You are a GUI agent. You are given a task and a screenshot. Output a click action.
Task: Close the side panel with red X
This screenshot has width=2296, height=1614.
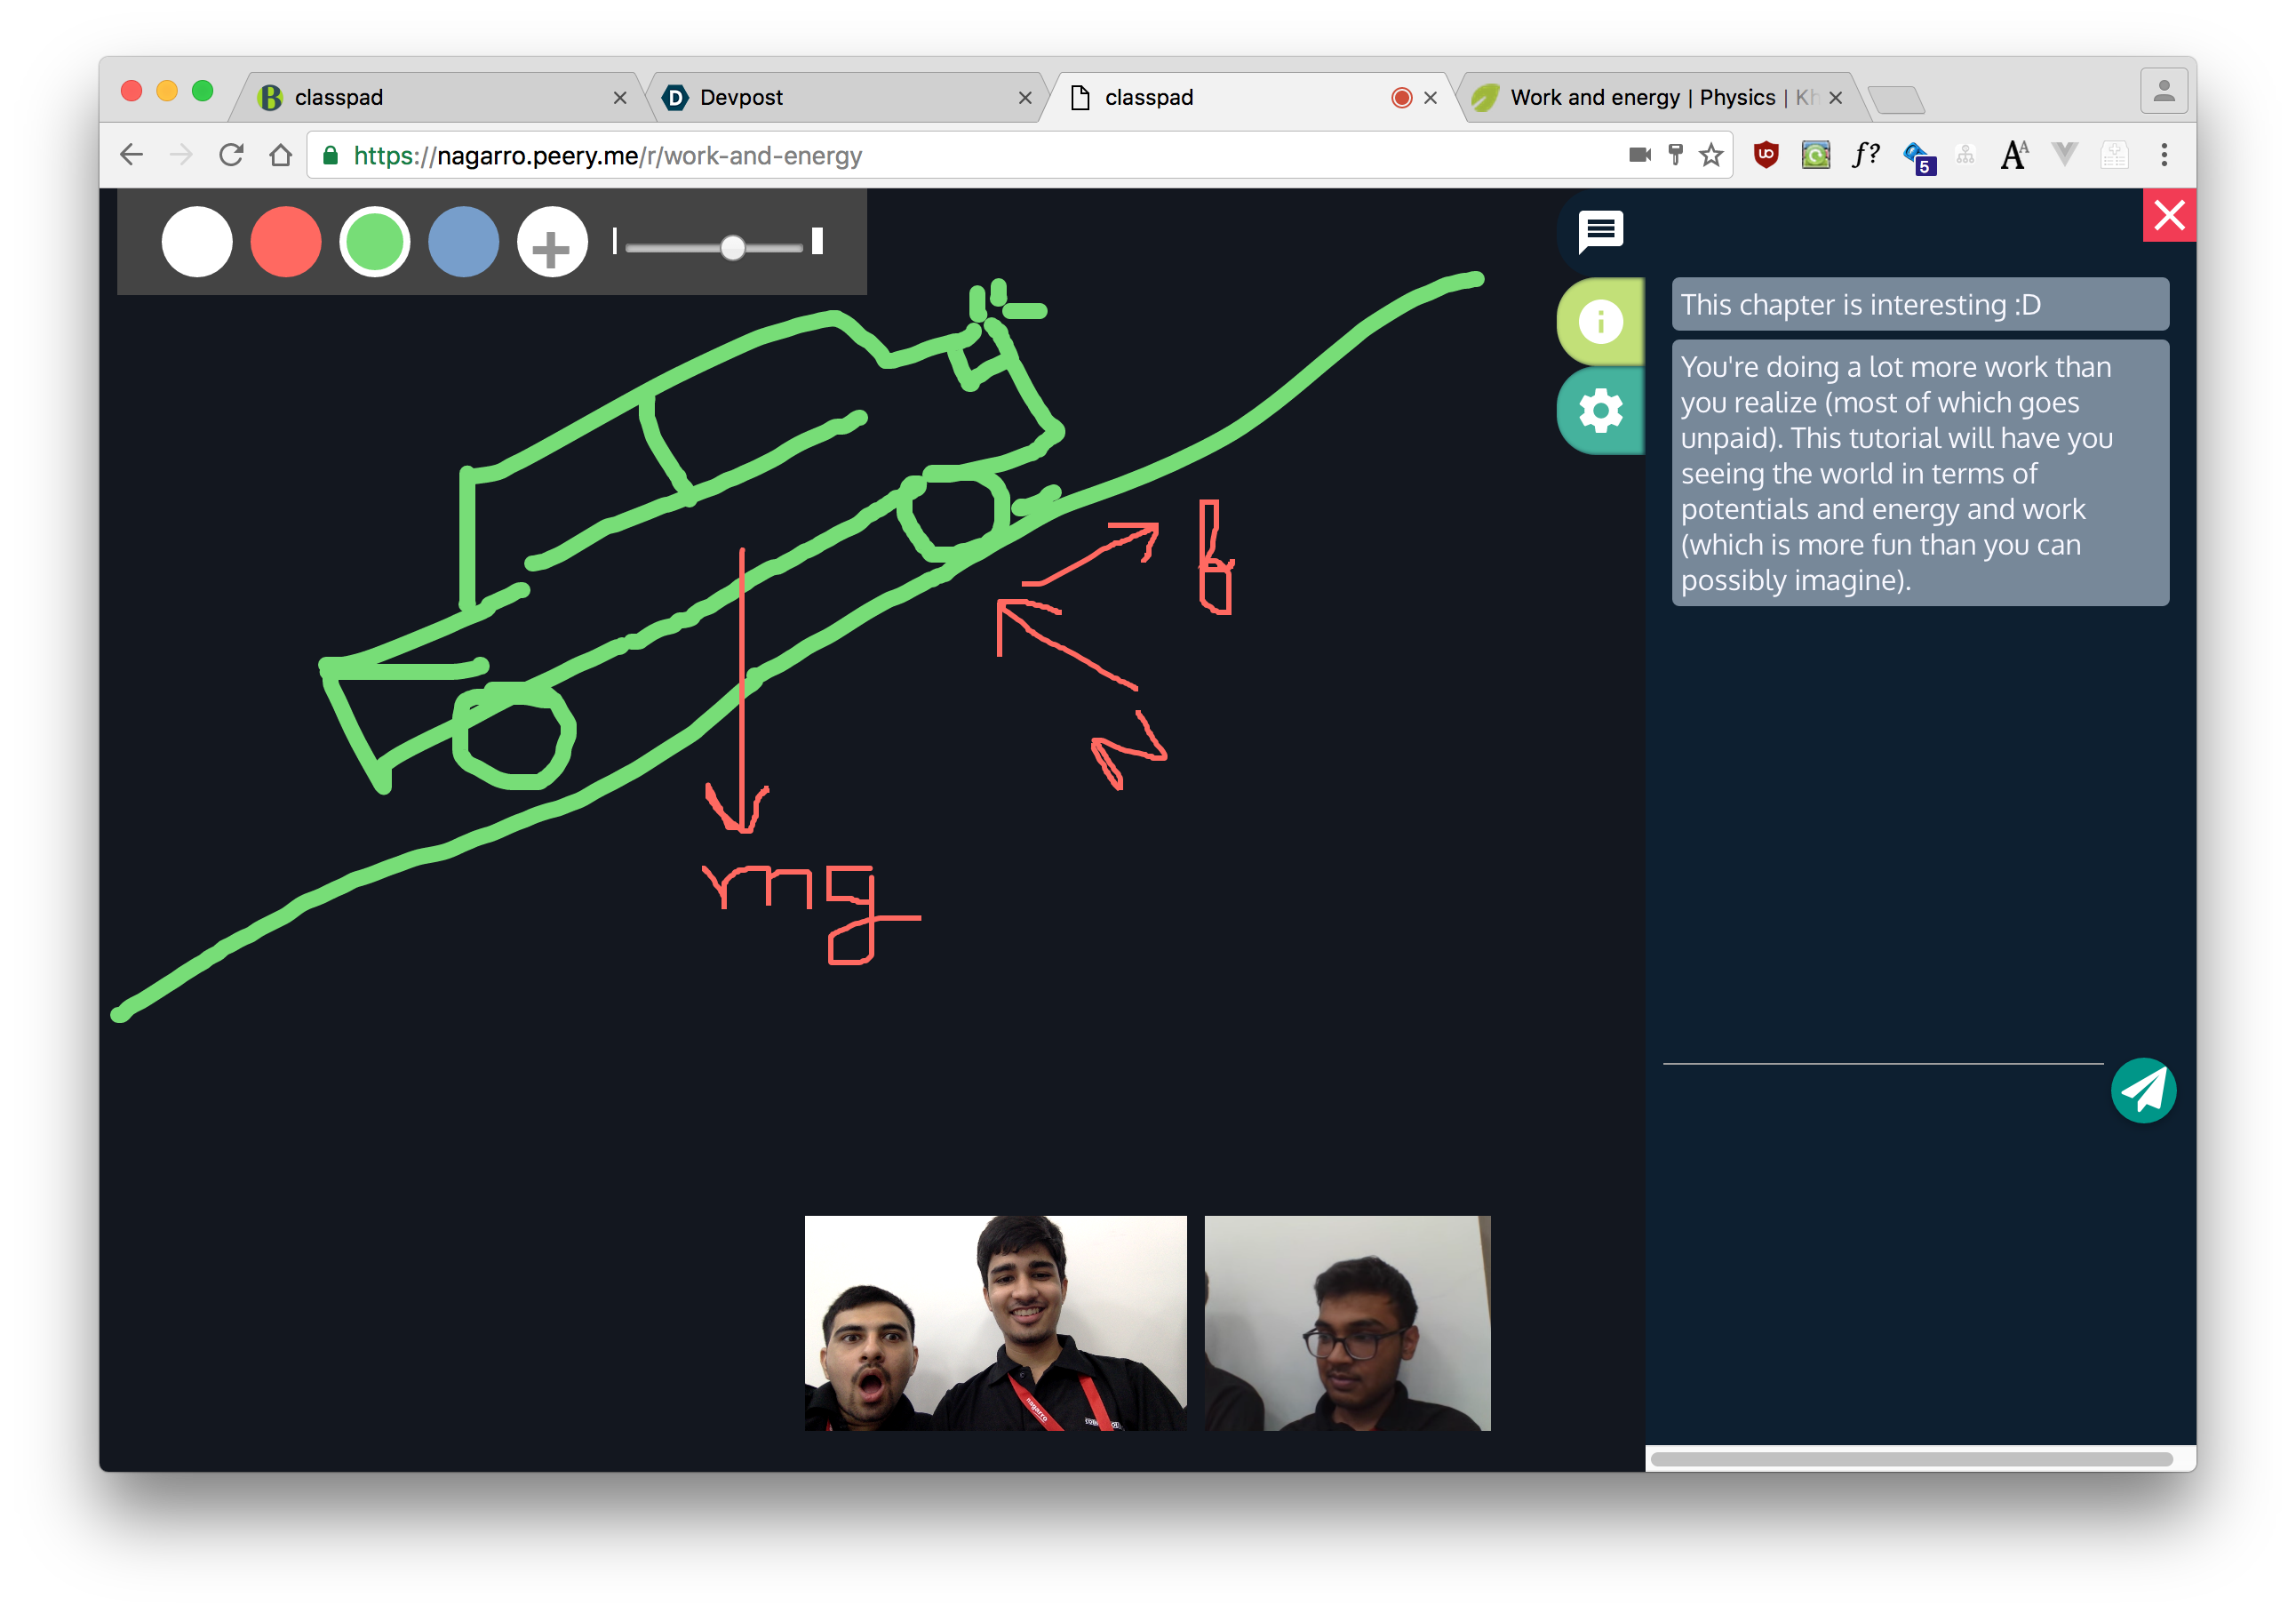[x=2168, y=215]
